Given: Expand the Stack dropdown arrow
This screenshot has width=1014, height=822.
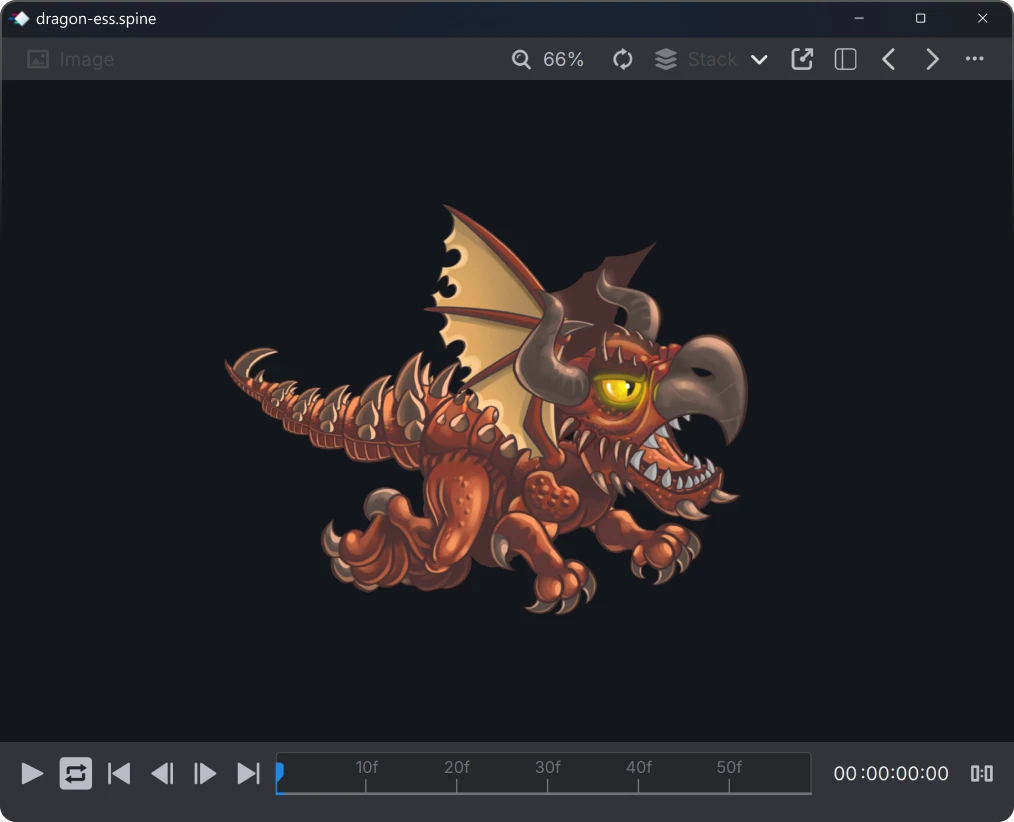Looking at the screenshot, I should tap(759, 60).
